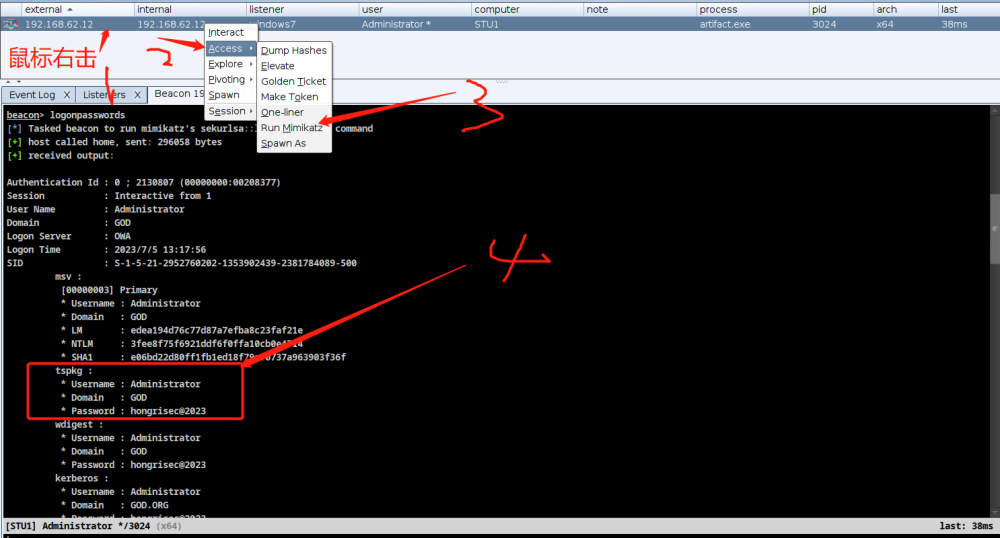
Task: Select the One-liner option
Action: point(283,112)
